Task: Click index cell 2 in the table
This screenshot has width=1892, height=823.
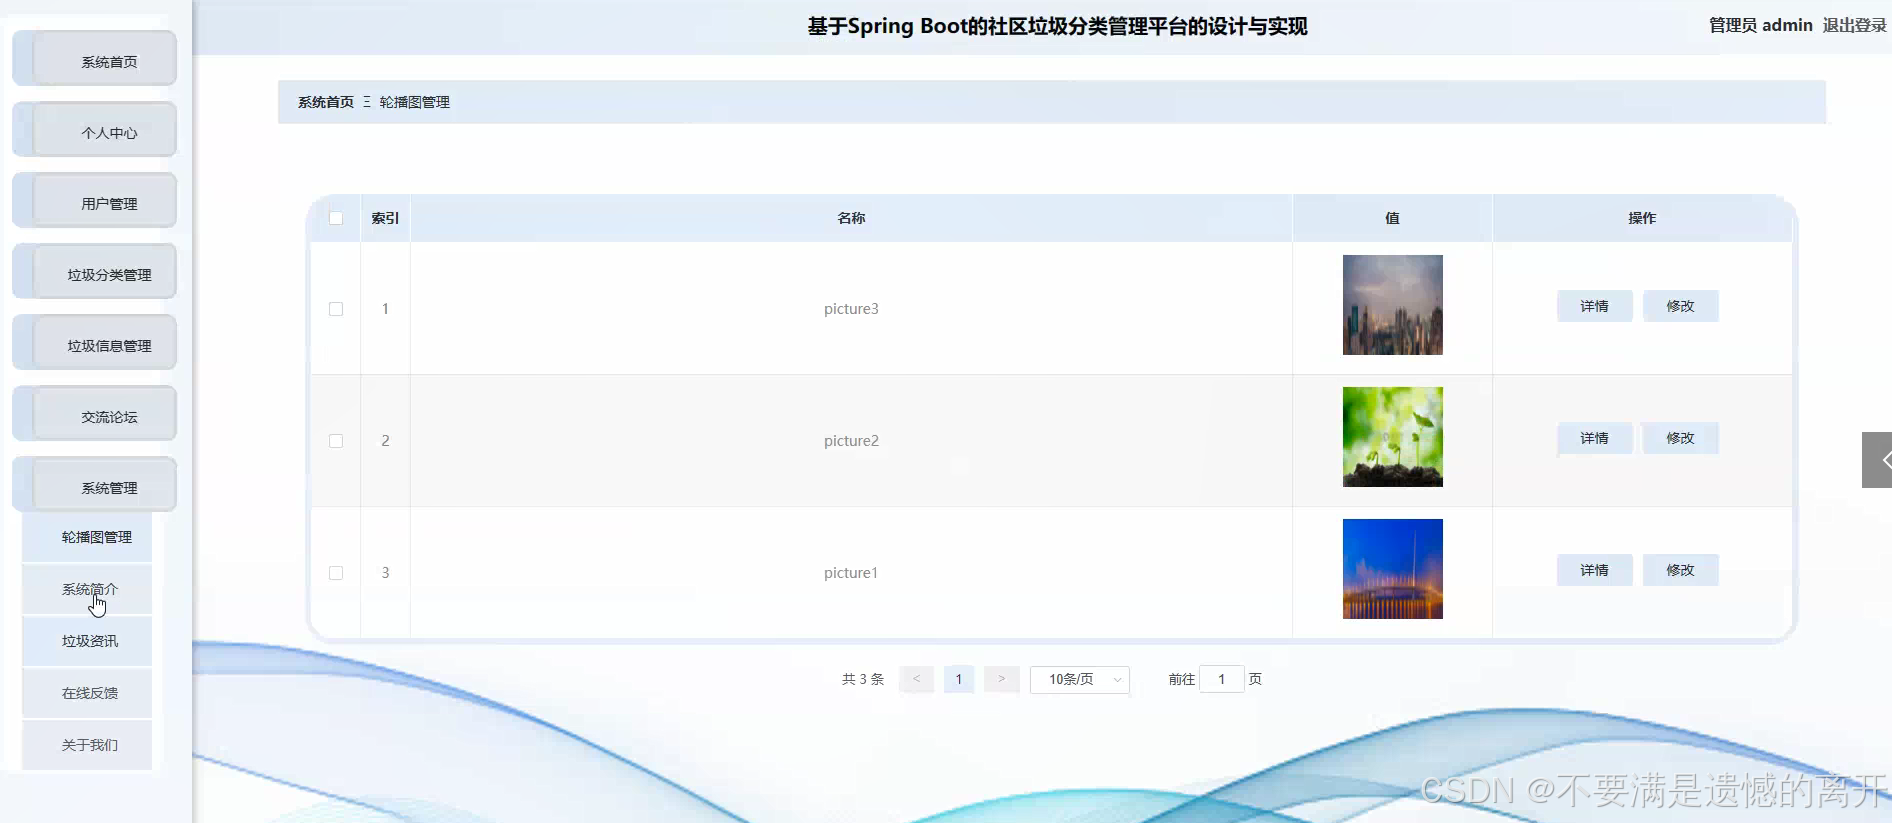Action: click(x=385, y=441)
